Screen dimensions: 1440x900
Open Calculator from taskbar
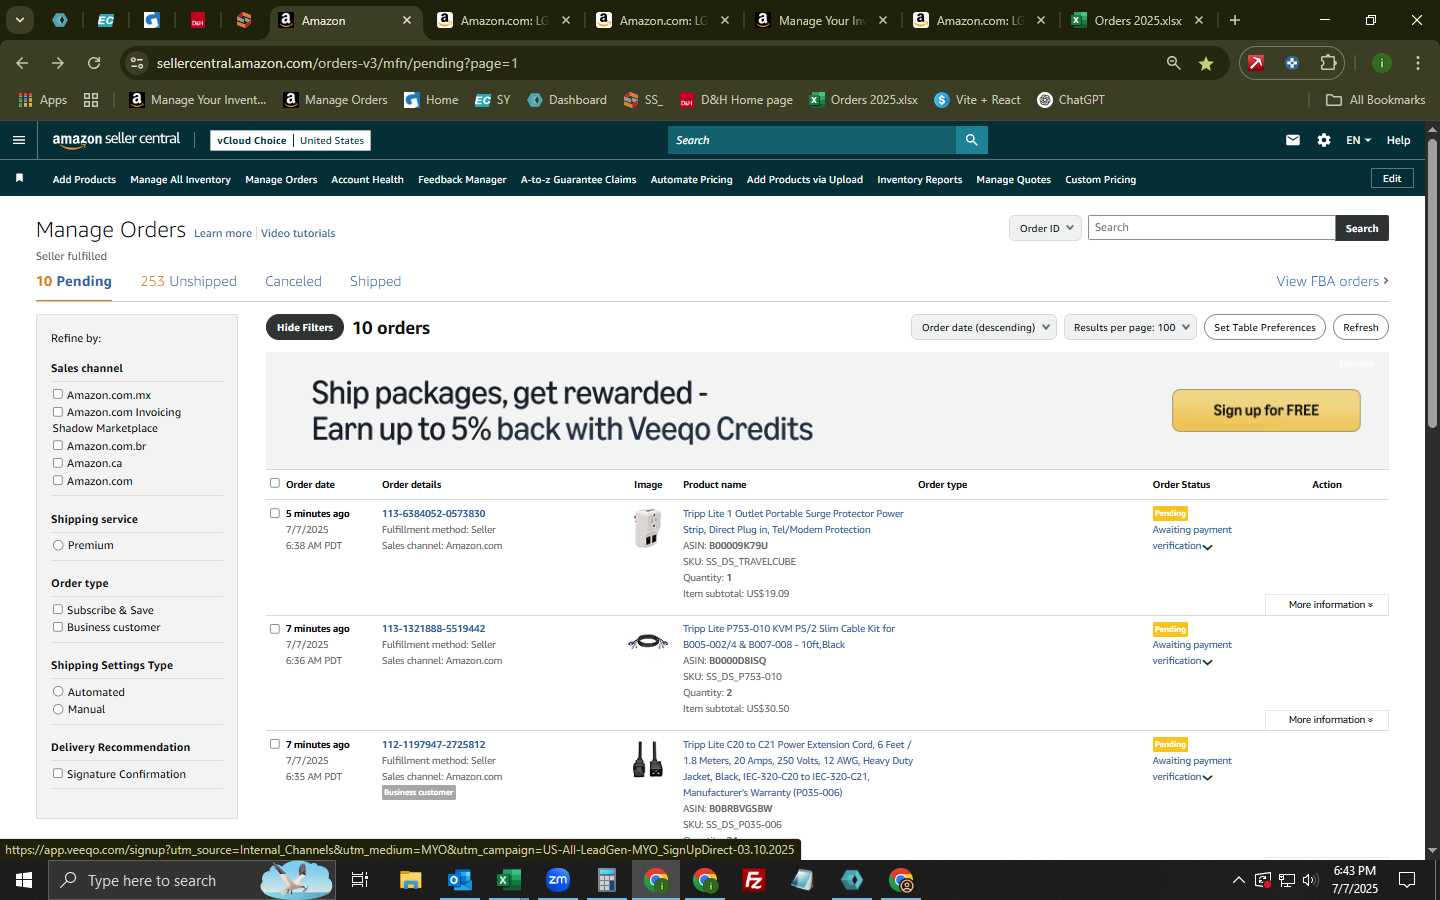coord(606,880)
